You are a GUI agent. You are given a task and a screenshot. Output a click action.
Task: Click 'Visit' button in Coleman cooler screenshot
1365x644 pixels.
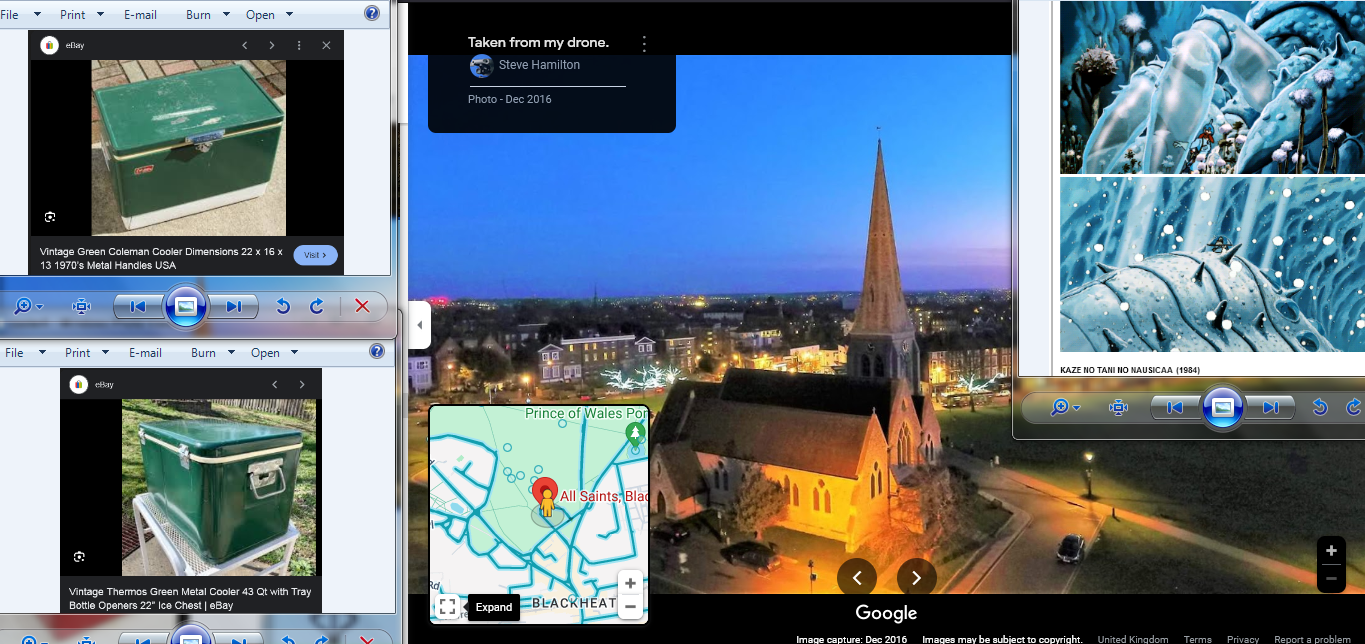(x=316, y=255)
